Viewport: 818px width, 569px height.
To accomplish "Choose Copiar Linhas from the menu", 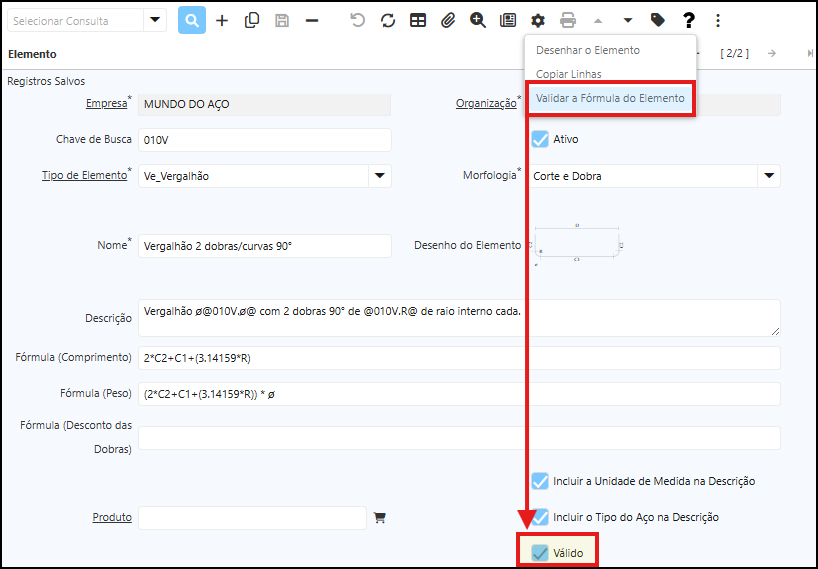I will pyautogui.click(x=568, y=74).
